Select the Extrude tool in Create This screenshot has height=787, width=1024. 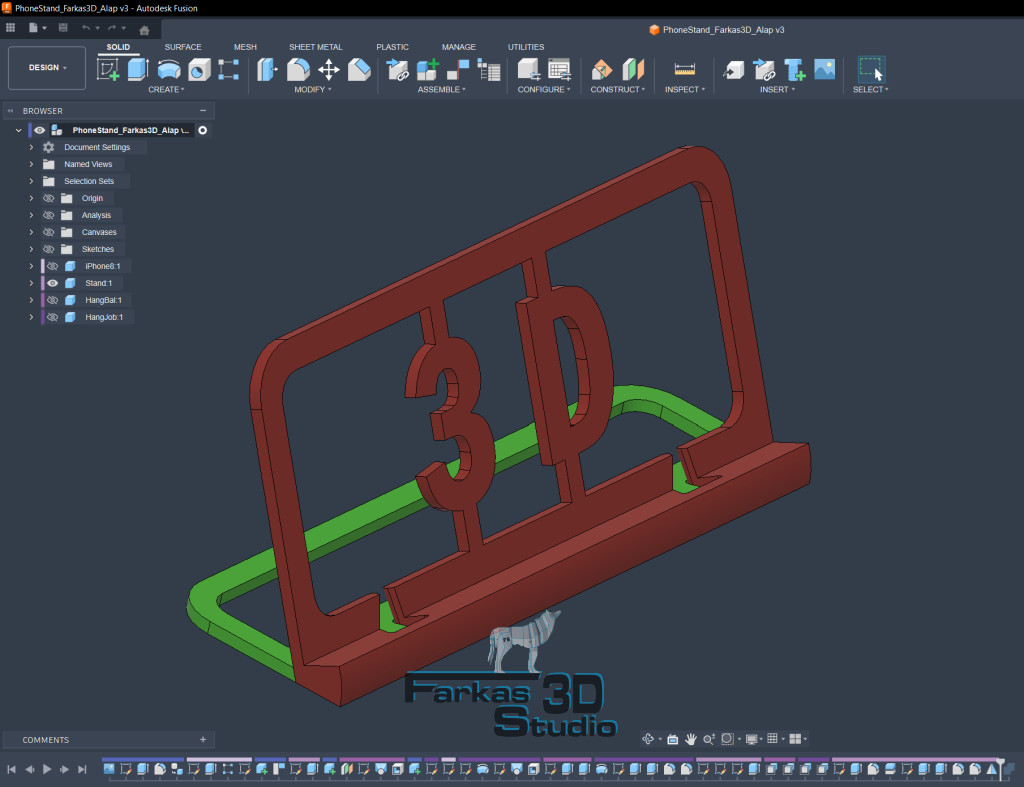tap(137, 69)
